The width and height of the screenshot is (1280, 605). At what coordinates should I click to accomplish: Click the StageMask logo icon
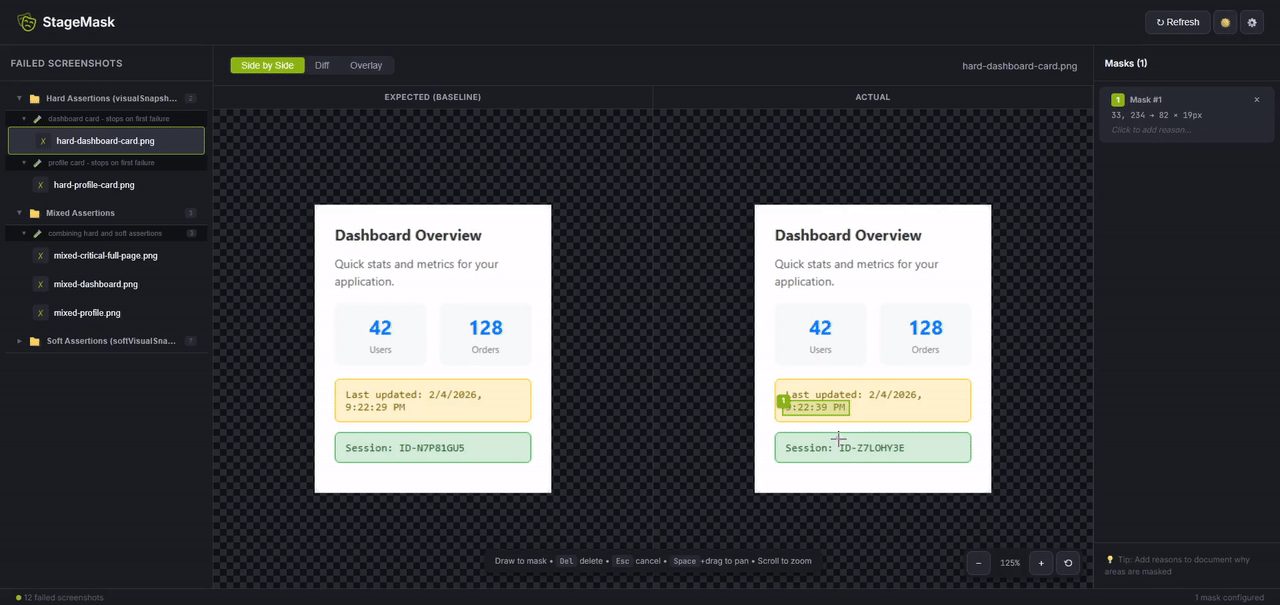pyautogui.click(x=27, y=22)
